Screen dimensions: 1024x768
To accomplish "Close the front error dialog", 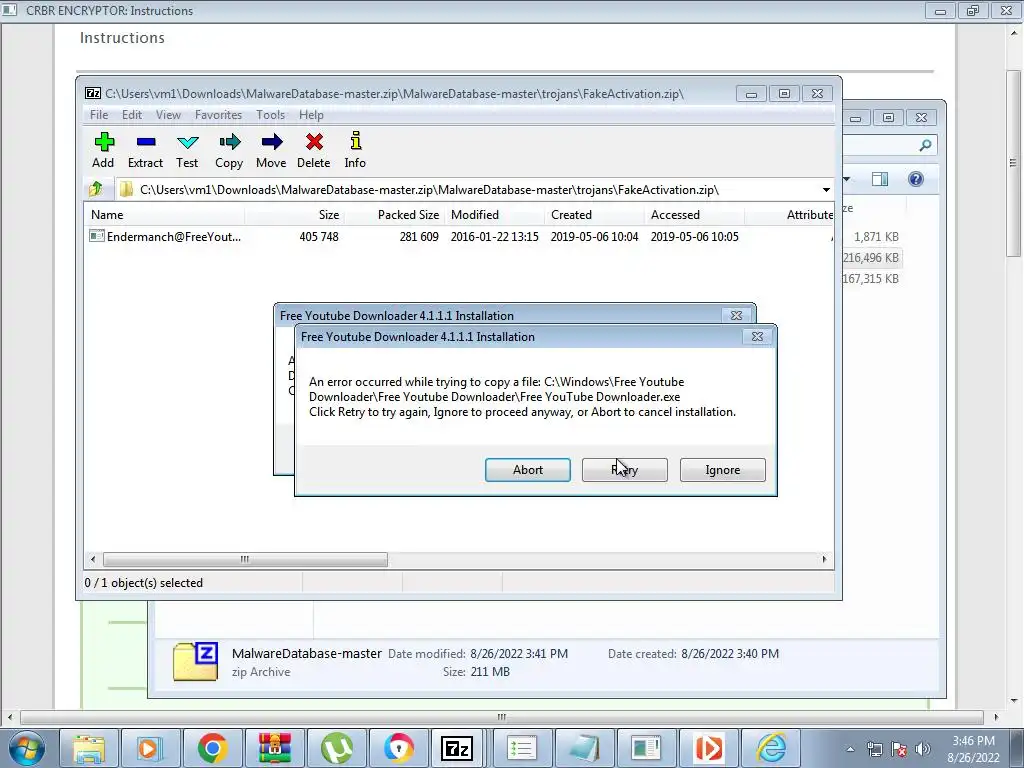I will pos(757,337).
